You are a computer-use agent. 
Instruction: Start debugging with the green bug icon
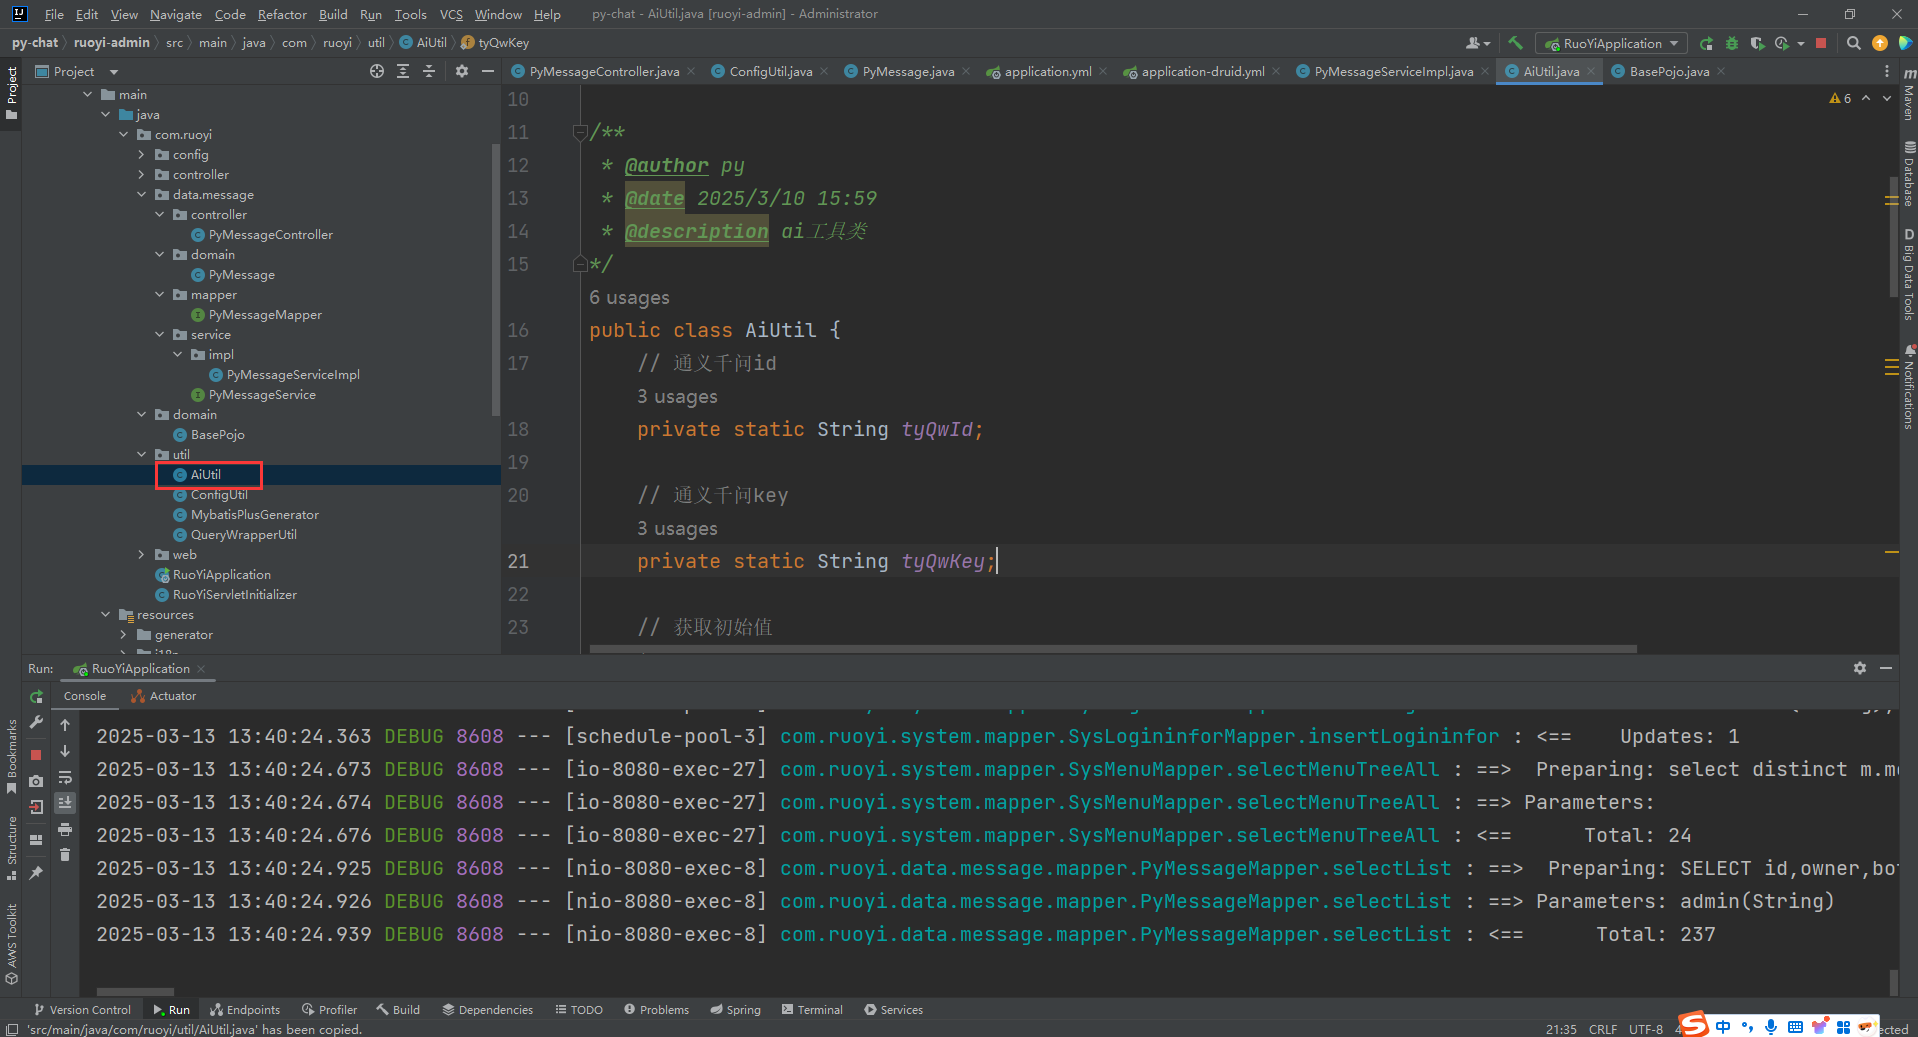(x=1732, y=43)
